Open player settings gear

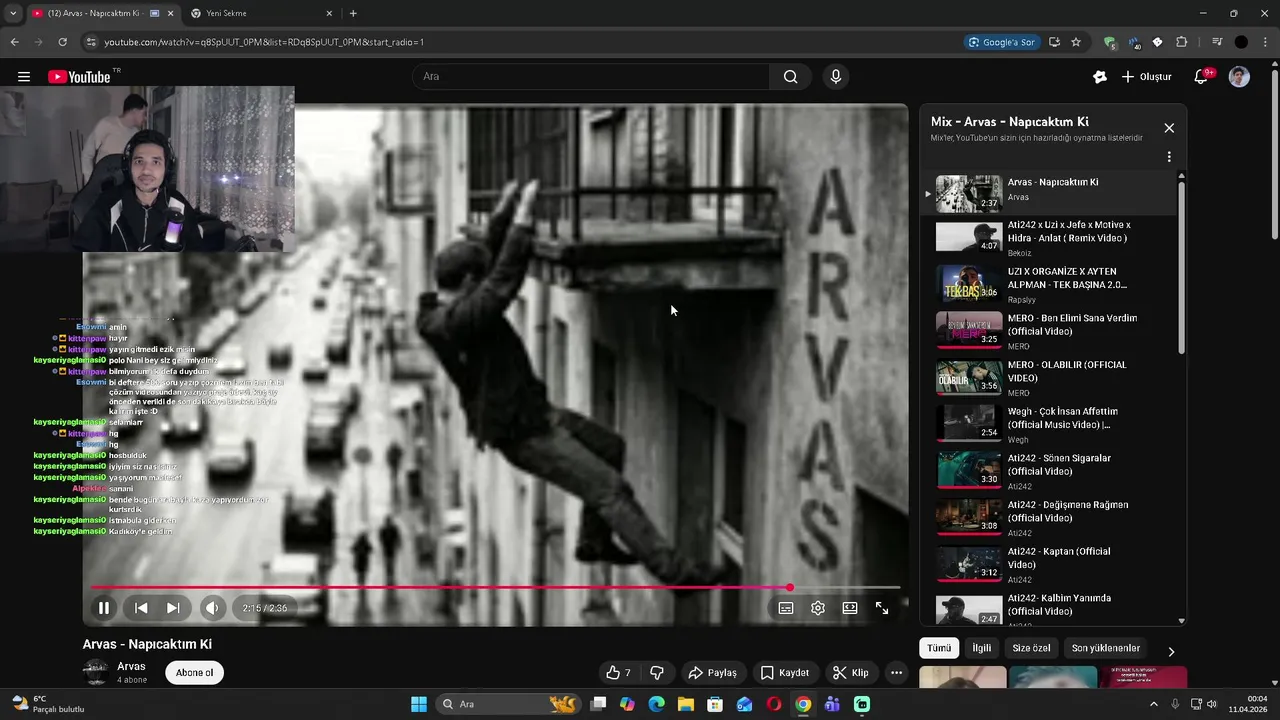pos(818,608)
